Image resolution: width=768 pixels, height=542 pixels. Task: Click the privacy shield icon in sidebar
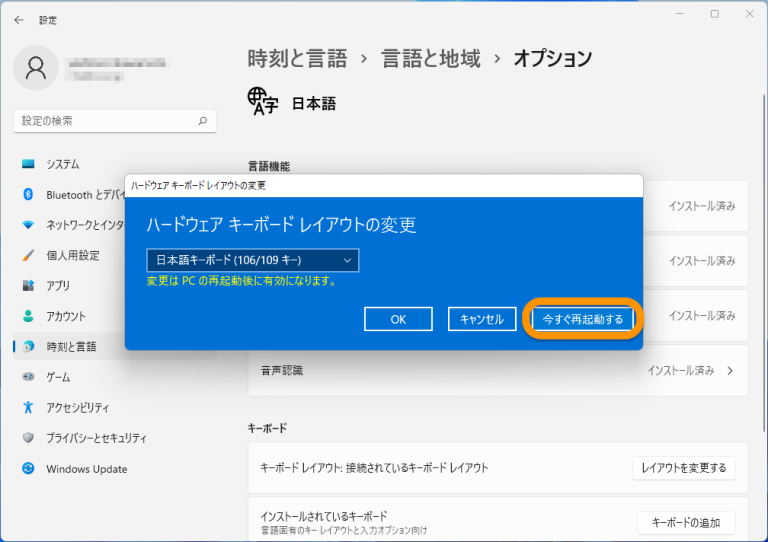28,438
